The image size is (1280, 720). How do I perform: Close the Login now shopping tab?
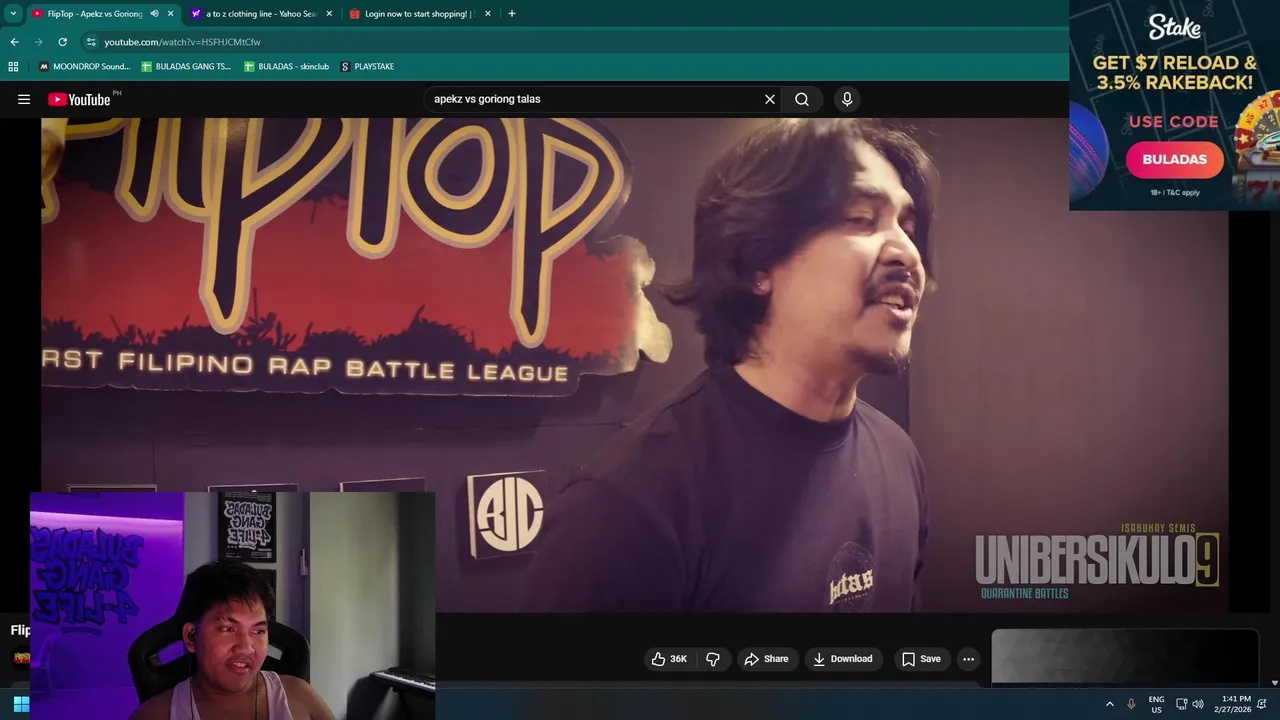pos(488,14)
